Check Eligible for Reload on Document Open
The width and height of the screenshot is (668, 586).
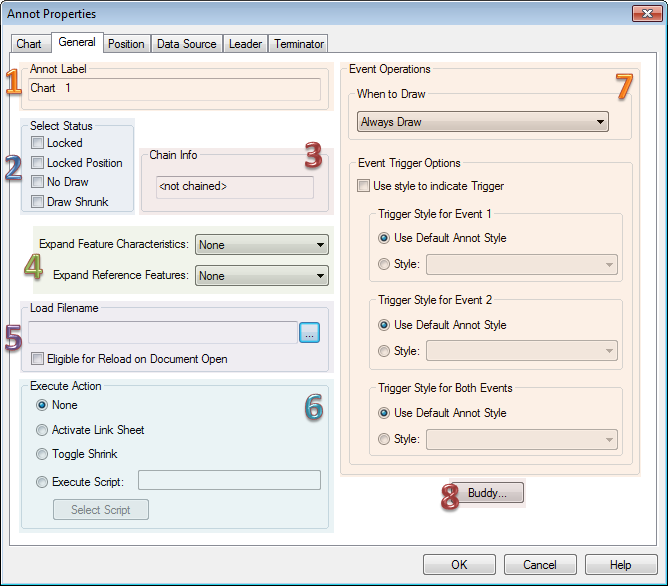point(38,359)
